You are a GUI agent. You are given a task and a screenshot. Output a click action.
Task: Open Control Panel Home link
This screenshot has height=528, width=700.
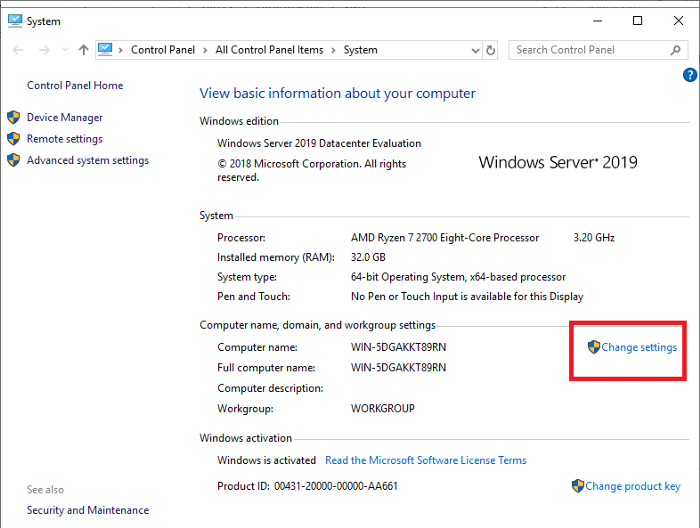pos(75,85)
